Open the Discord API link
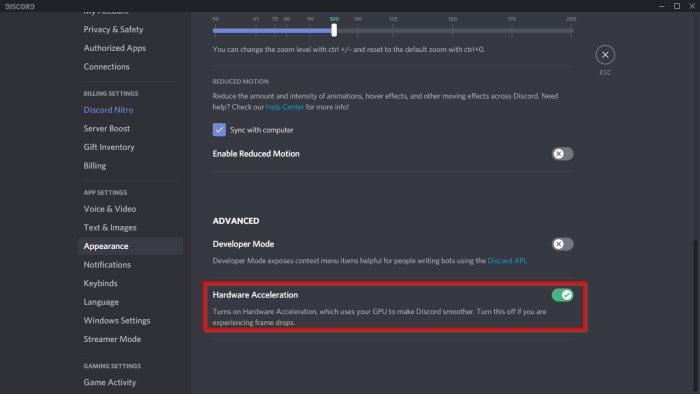This screenshot has height=394, width=700. tap(506, 261)
